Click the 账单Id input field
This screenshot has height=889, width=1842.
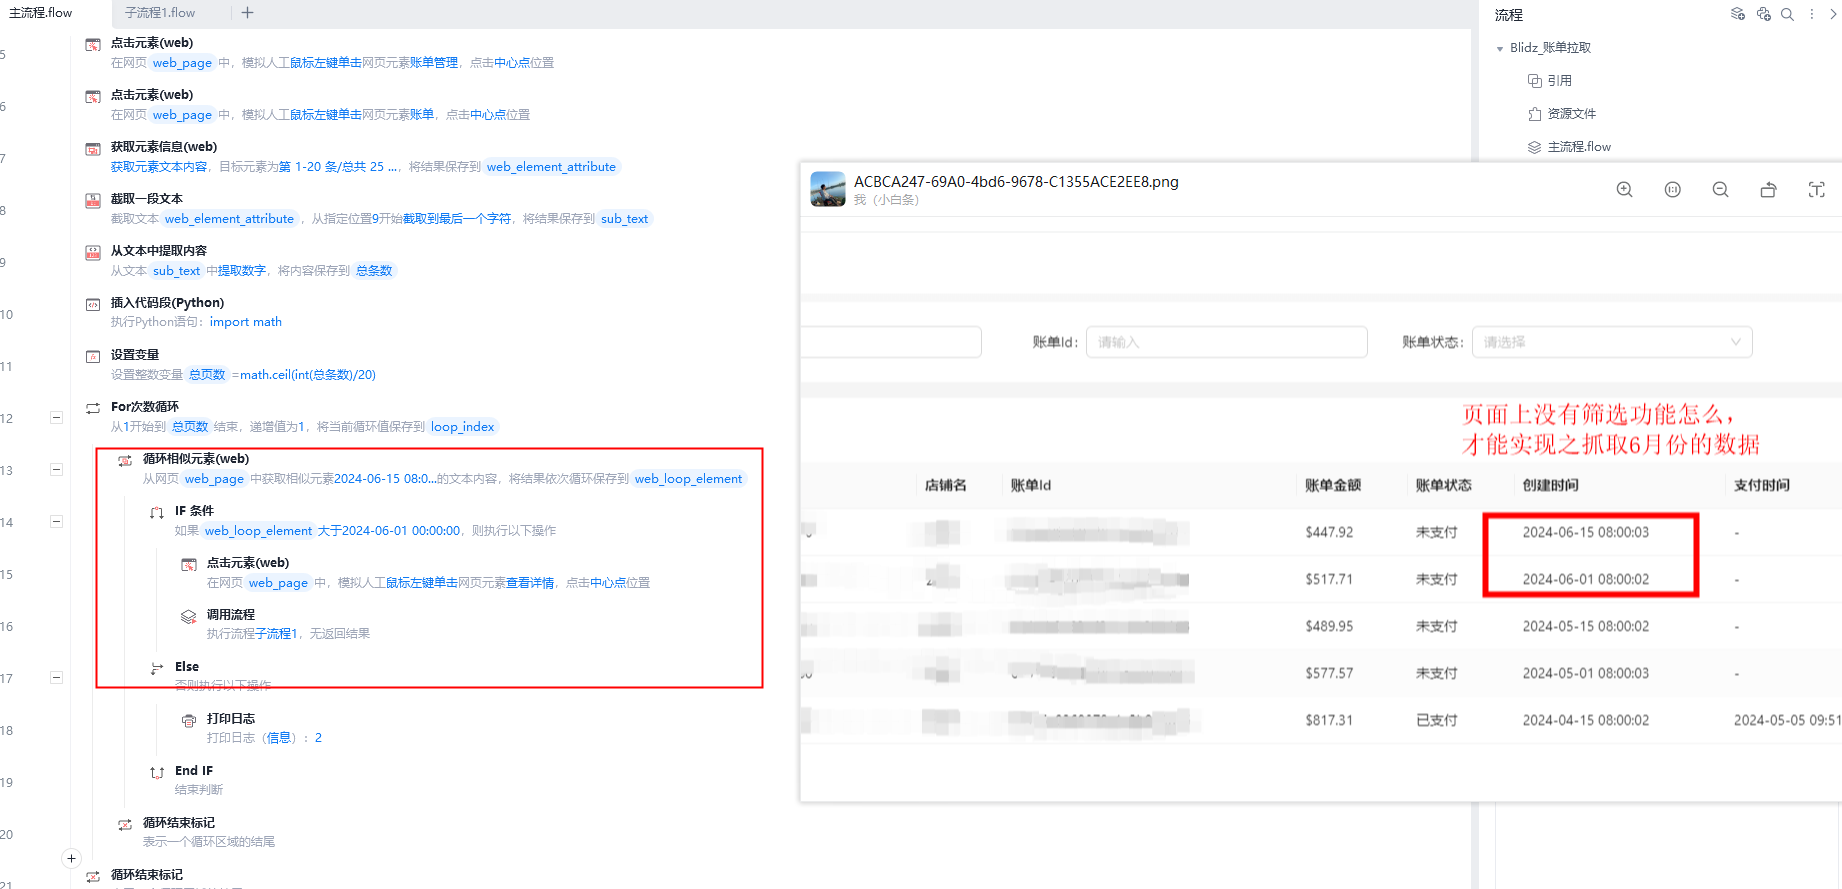pos(1226,342)
